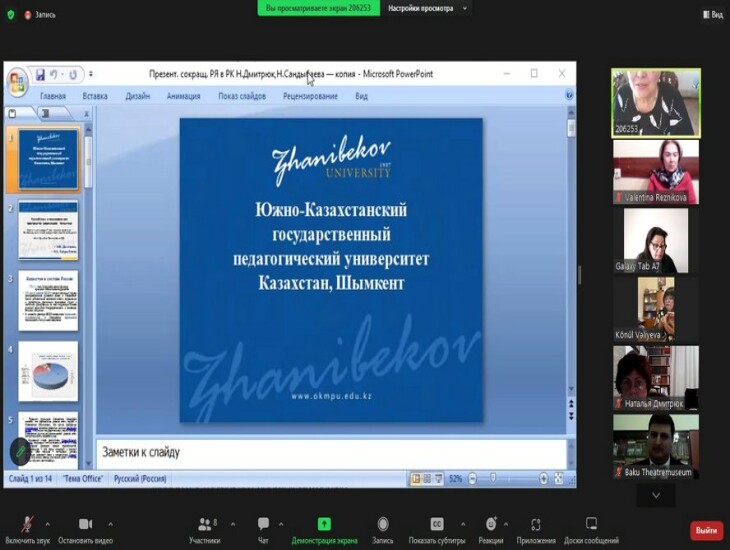Unmute microphone with Включить звук

(27, 530)
